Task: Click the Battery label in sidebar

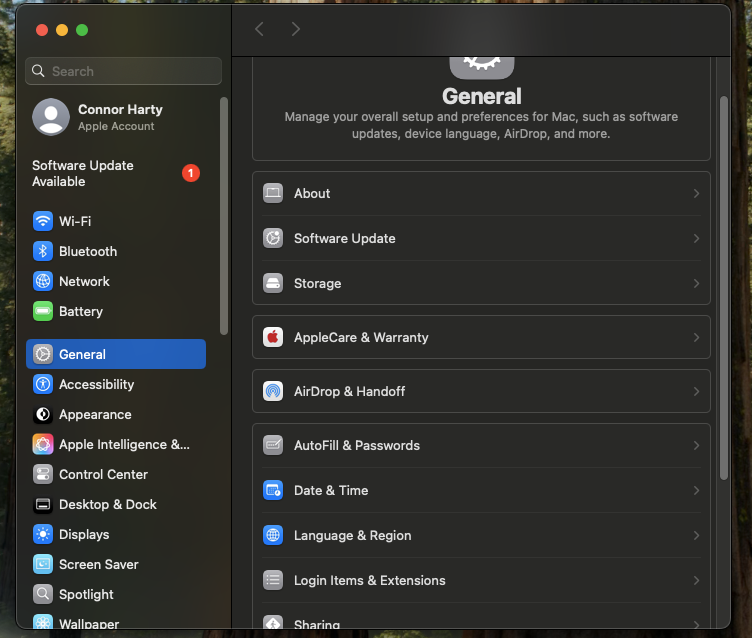Action: tap(81, 311)
